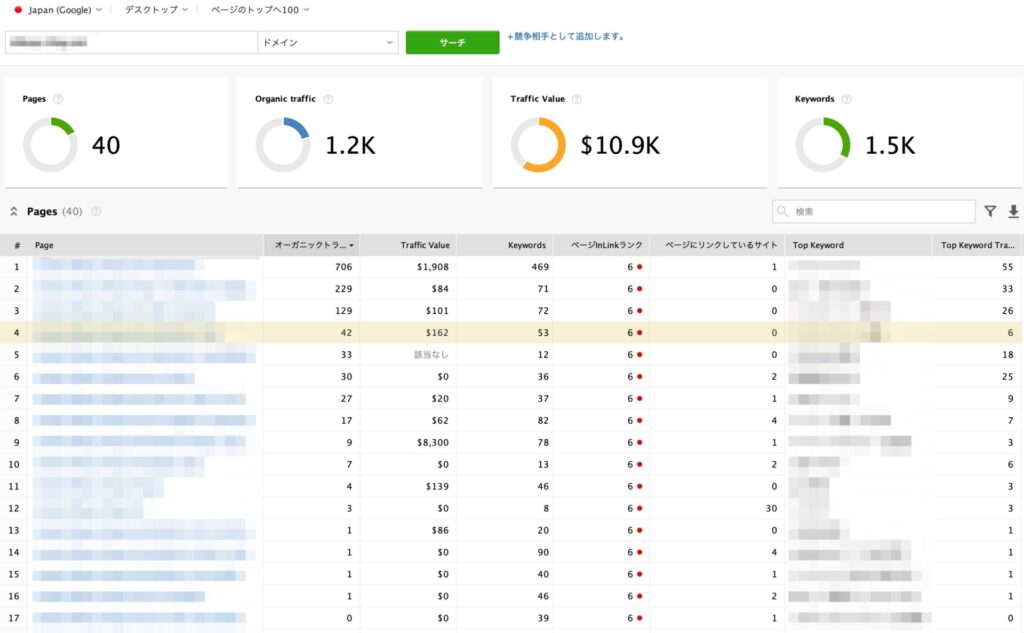The width and height of the screenshot is (1024, 633).
Task: Click the traffic value $84
Action: tap(440, 289)
